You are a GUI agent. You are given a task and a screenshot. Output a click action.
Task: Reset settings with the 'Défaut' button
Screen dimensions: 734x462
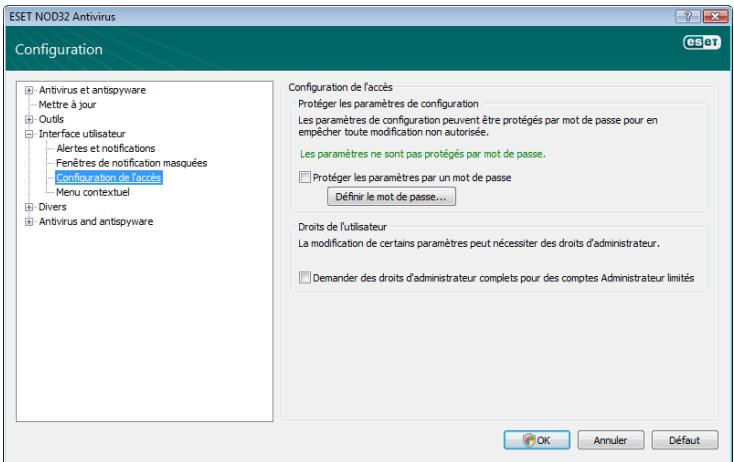click(684, 440)
